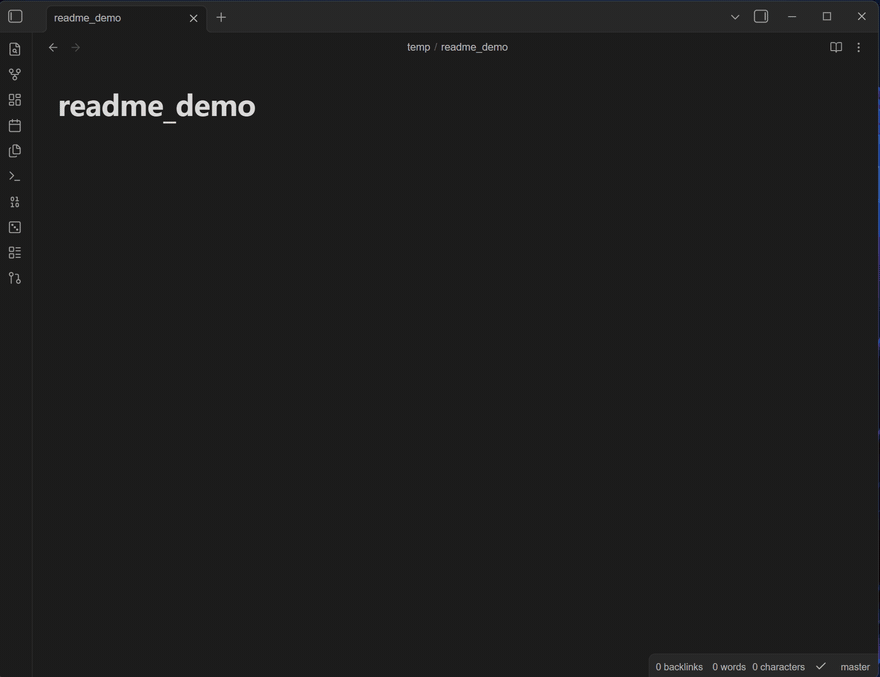
Task: Click the dice random note icon
Action: [x=15, y=227]
